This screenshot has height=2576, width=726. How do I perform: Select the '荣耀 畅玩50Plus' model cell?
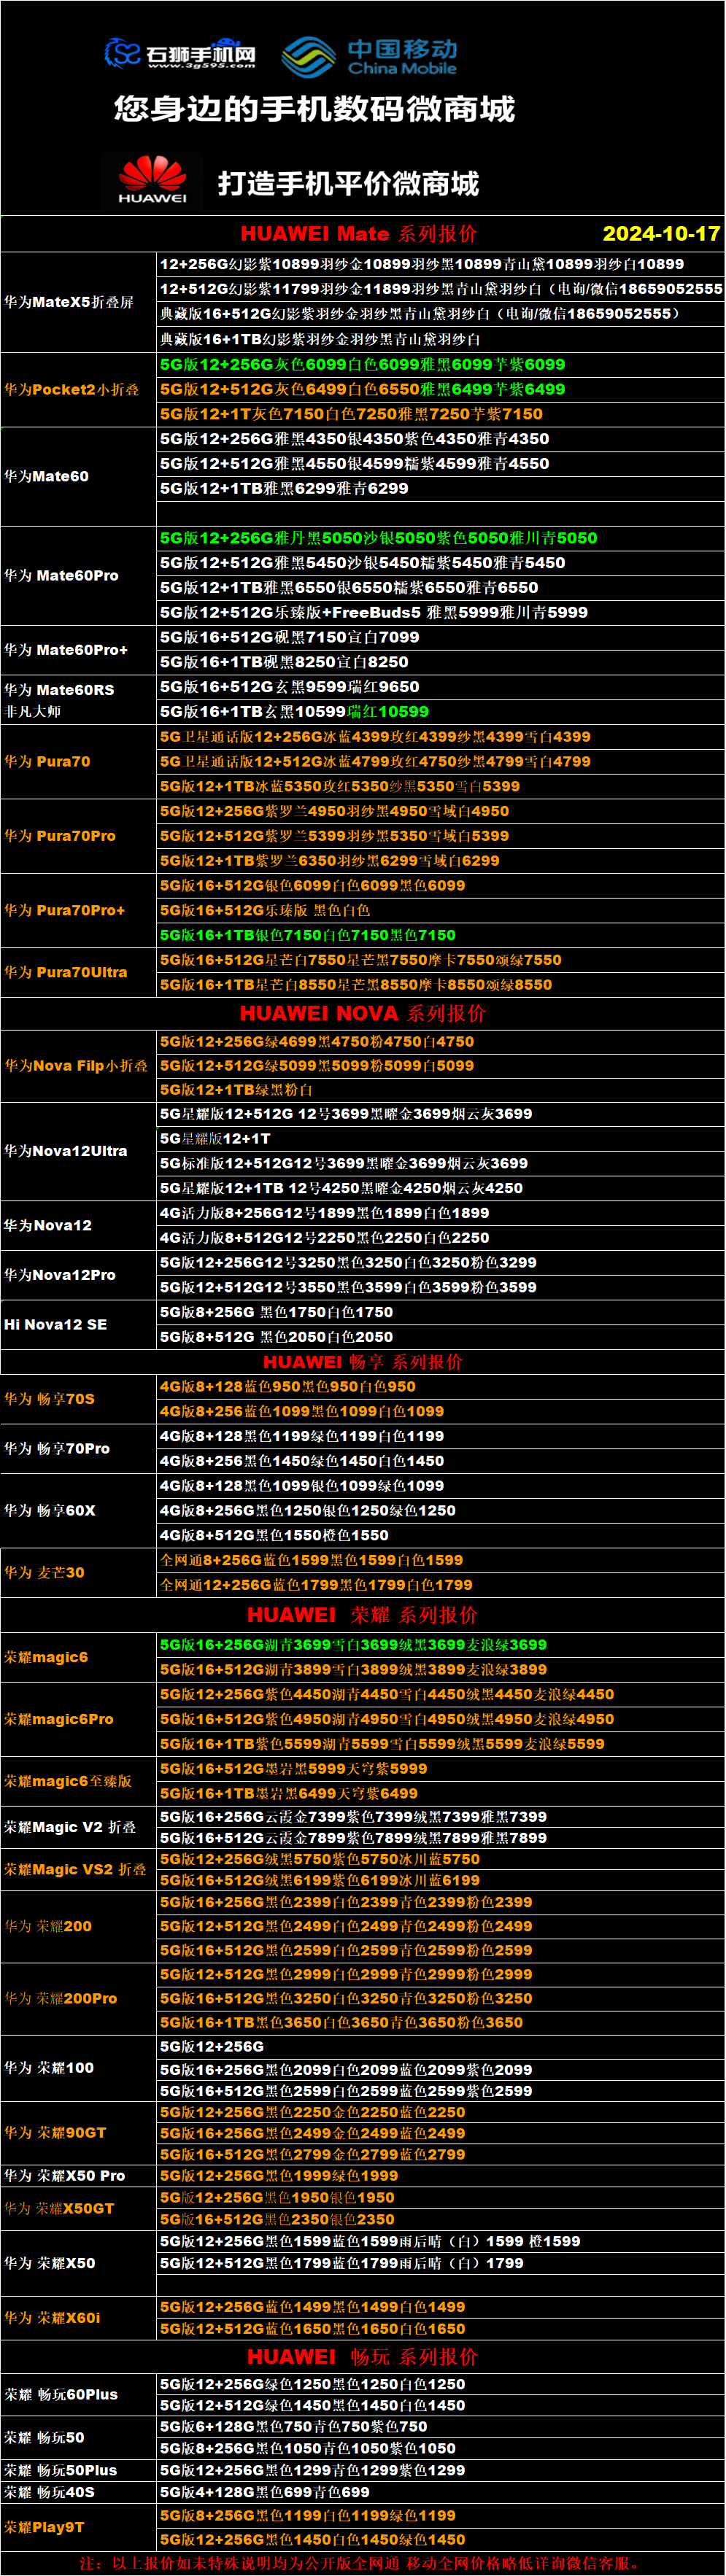point(78,2470)
